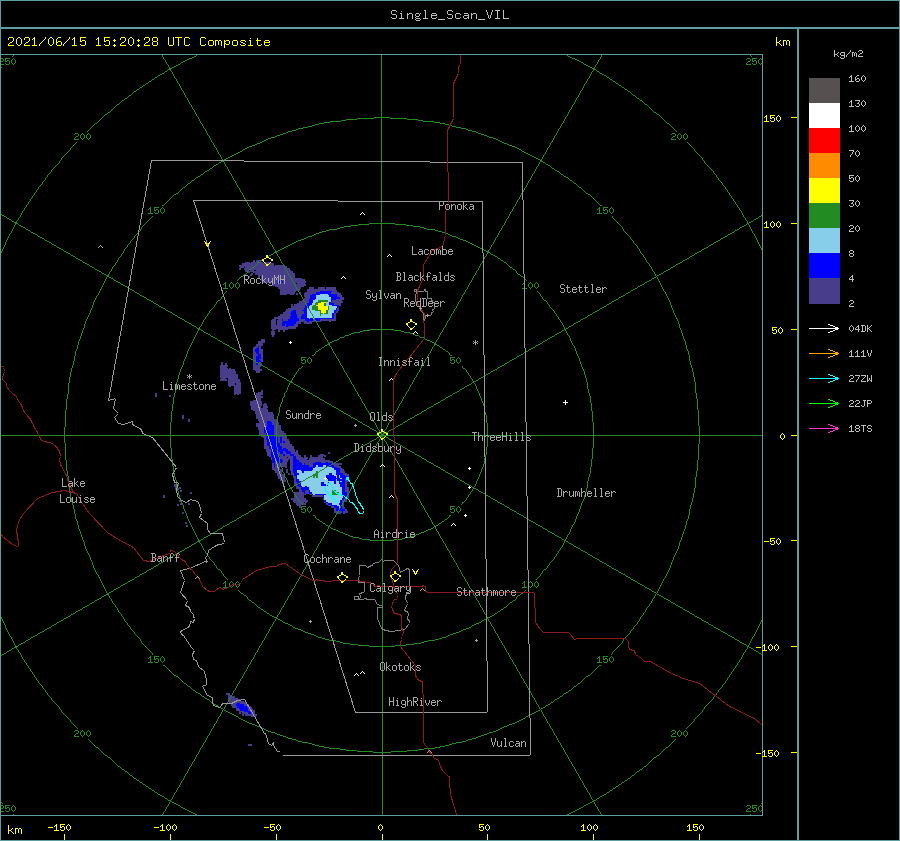Click the HighRiver label
This screenshot has width=900, height=841.
click(x=415, y=703)
